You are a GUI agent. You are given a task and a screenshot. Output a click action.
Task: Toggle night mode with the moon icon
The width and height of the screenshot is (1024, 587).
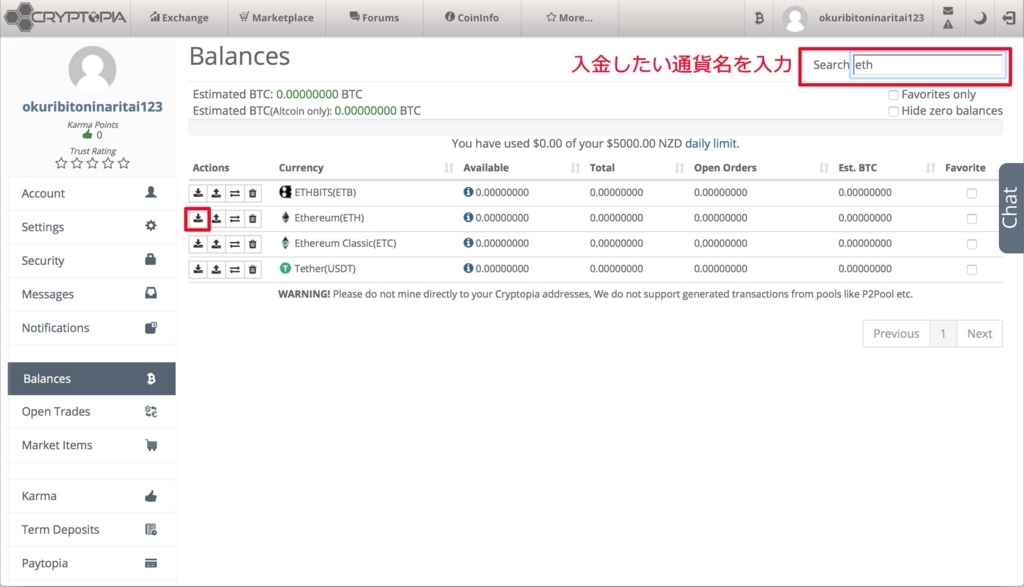point(980,18)
